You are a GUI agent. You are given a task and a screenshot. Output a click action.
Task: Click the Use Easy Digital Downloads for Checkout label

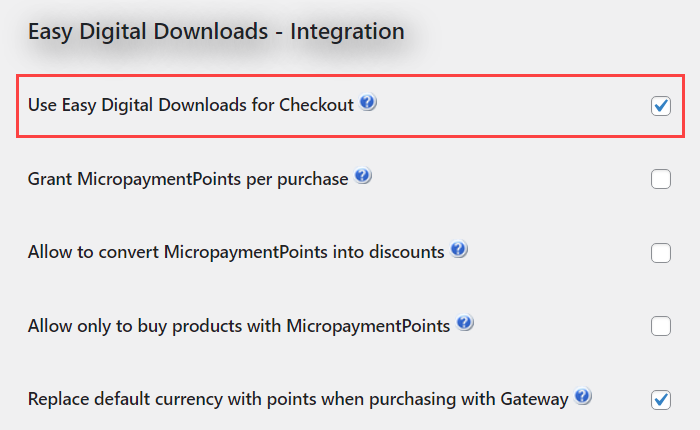(191, 106)
